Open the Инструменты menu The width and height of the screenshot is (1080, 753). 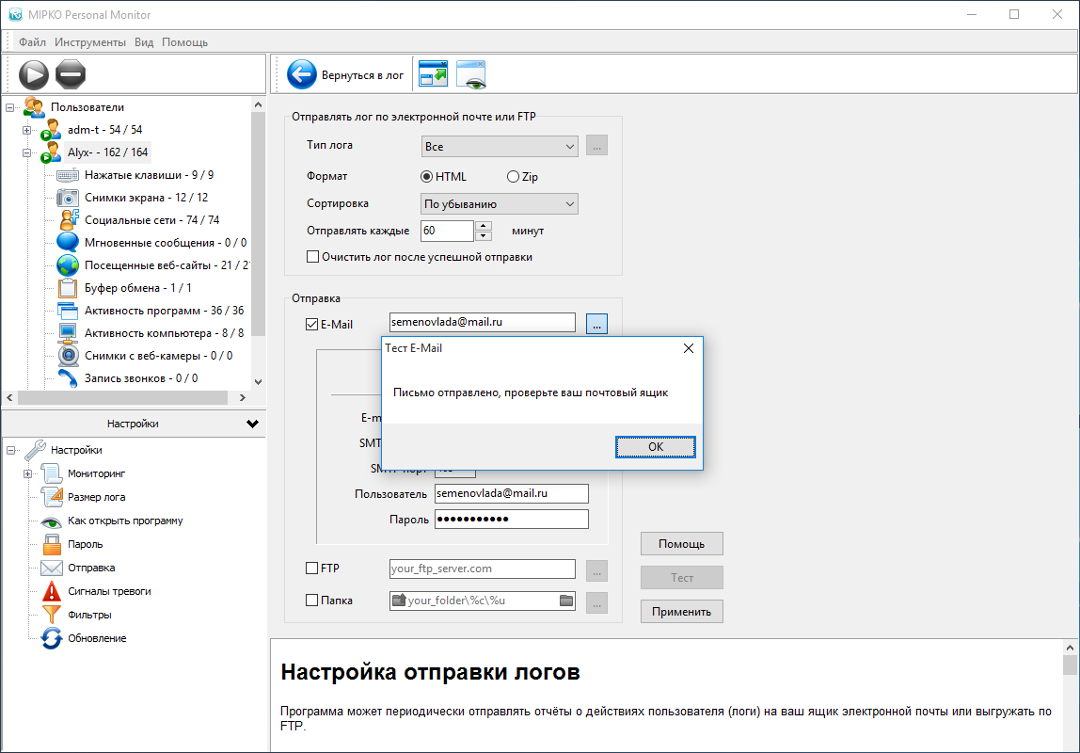point(90,42)
